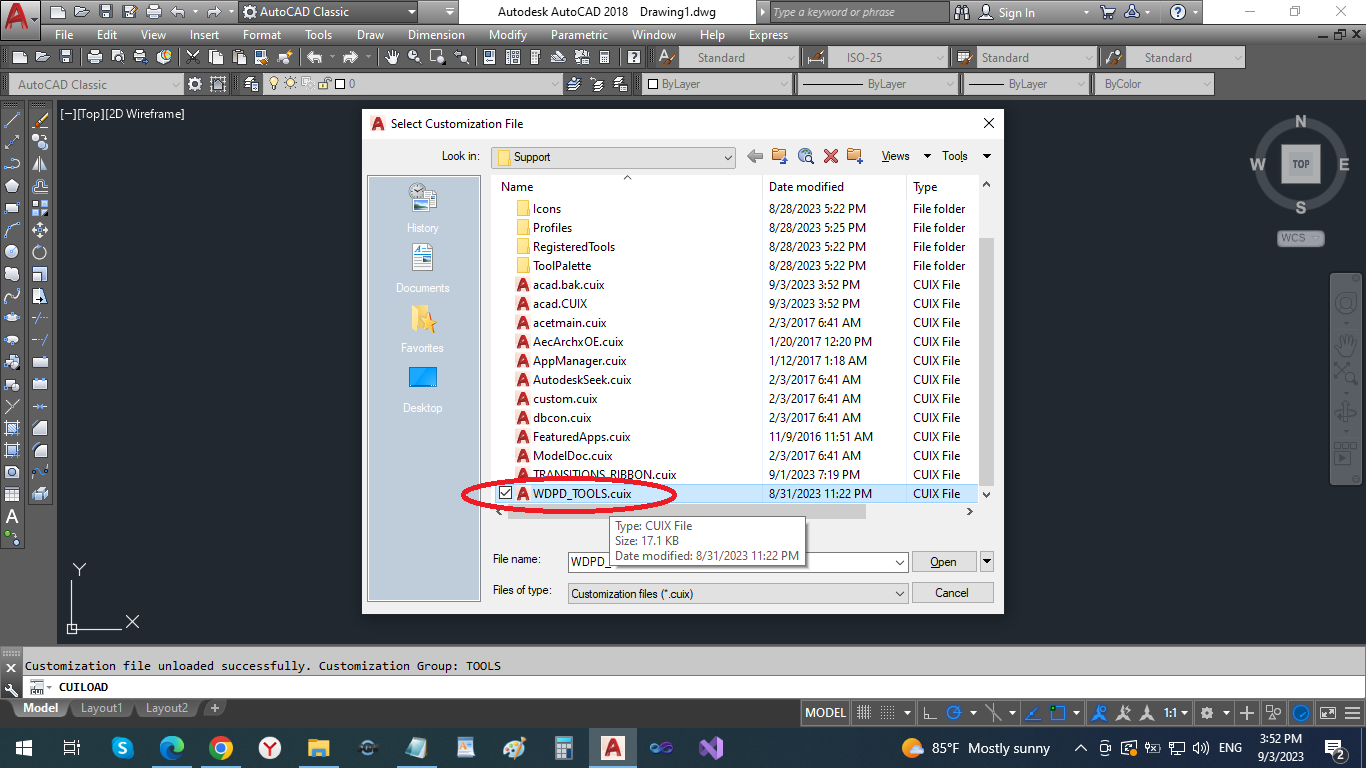1366x768 pixels.
Task: Open History in the places list
Action: point(422,209)
